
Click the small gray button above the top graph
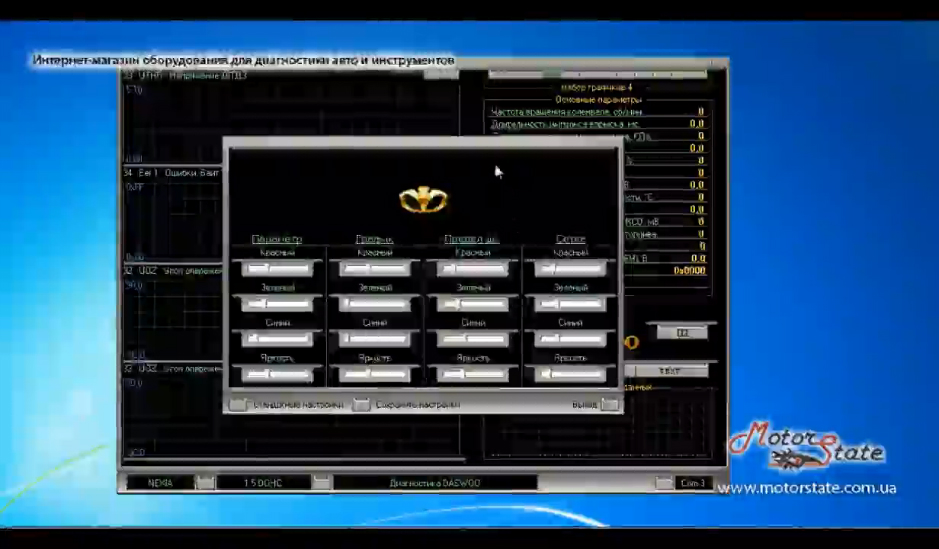click(441, 75)
